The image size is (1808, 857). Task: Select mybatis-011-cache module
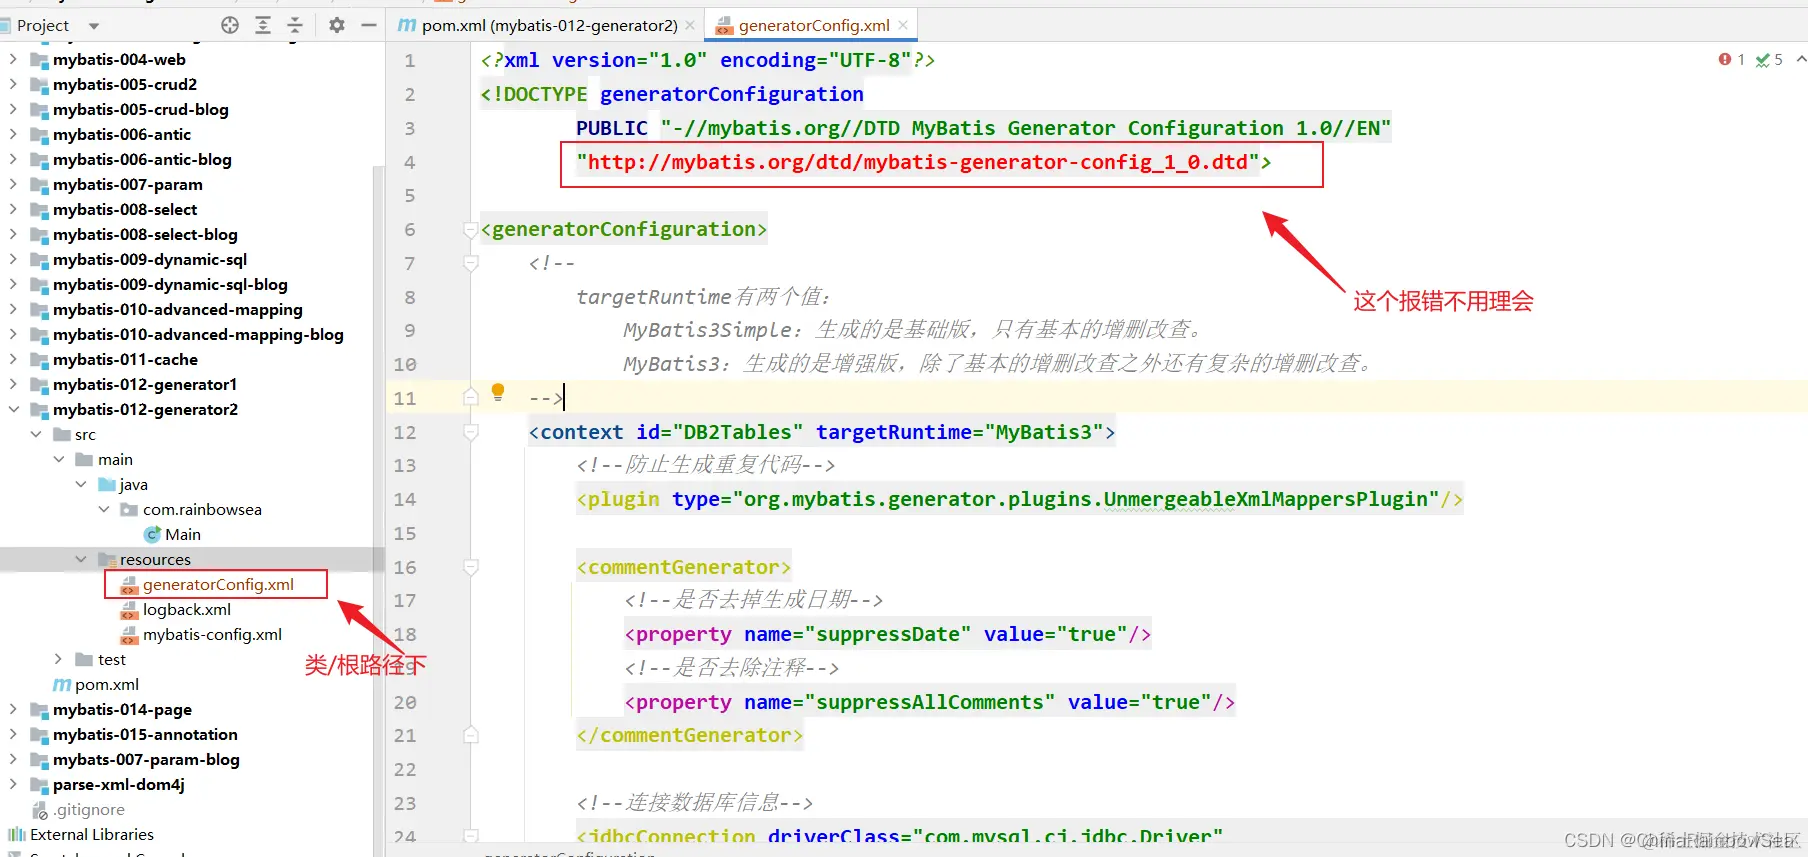pos(125,360)
